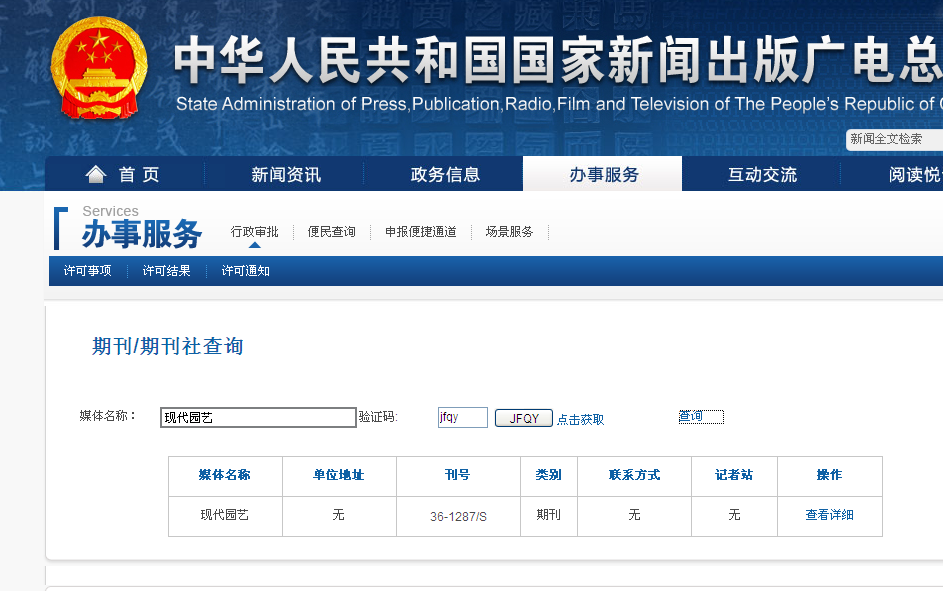Click the 期刊 category cell

(548, 515)
